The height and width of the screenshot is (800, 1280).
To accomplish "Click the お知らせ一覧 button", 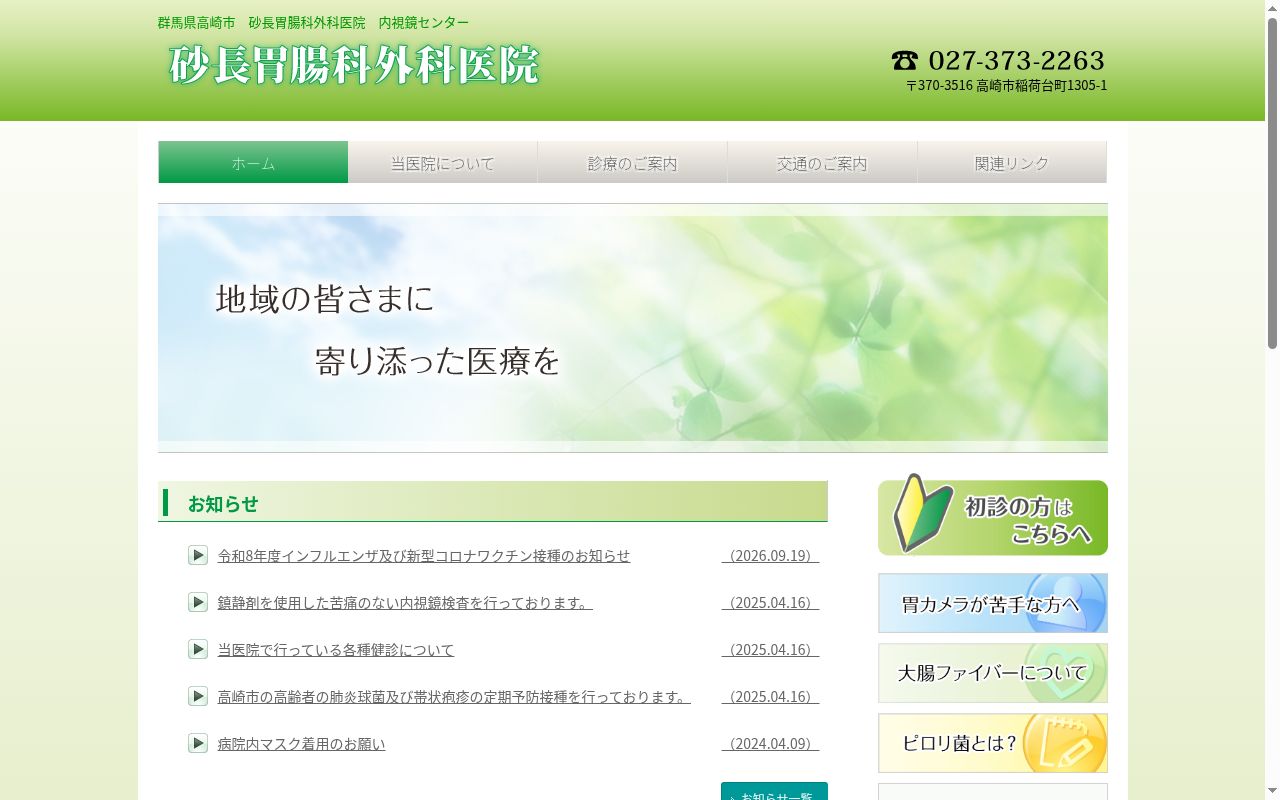I will 774,791.
